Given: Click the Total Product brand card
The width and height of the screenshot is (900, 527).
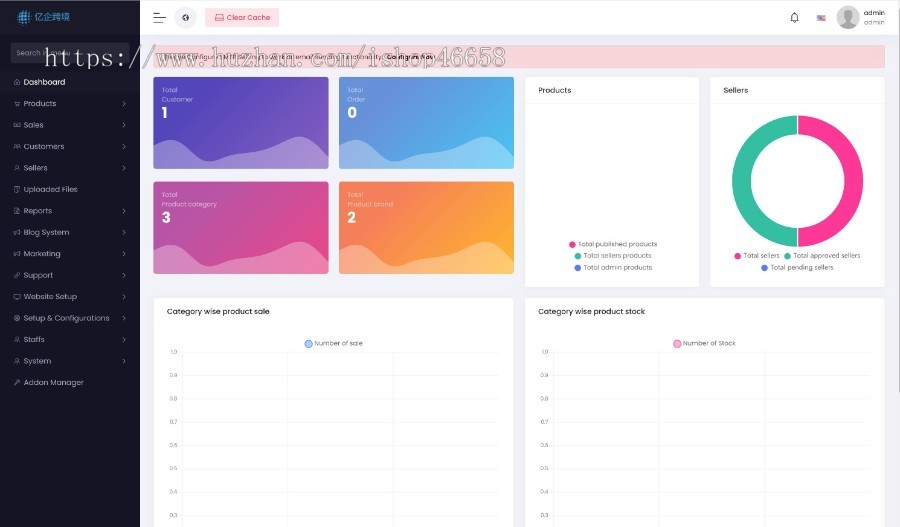Looking at the screenshot, I should coord(426,227).
